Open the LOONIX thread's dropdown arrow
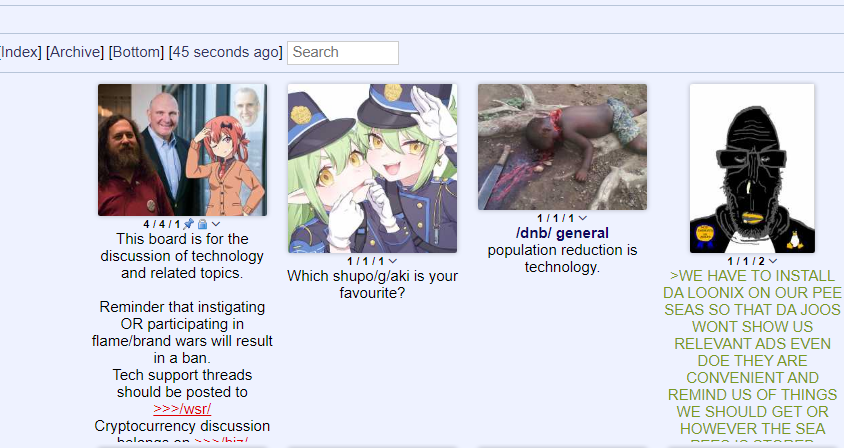This screenshot has width=844, height=448. click(773, 261)
